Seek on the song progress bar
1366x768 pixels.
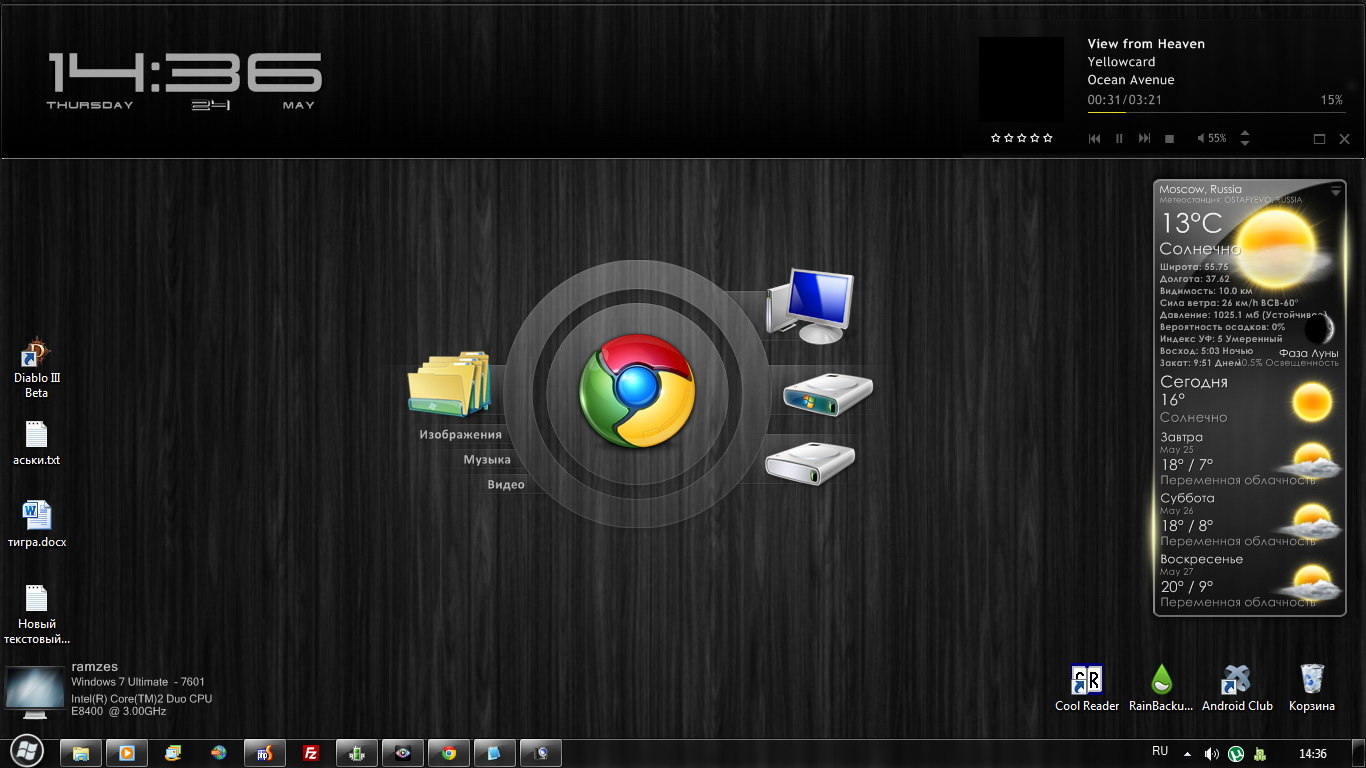click(x=1200, y=112)
